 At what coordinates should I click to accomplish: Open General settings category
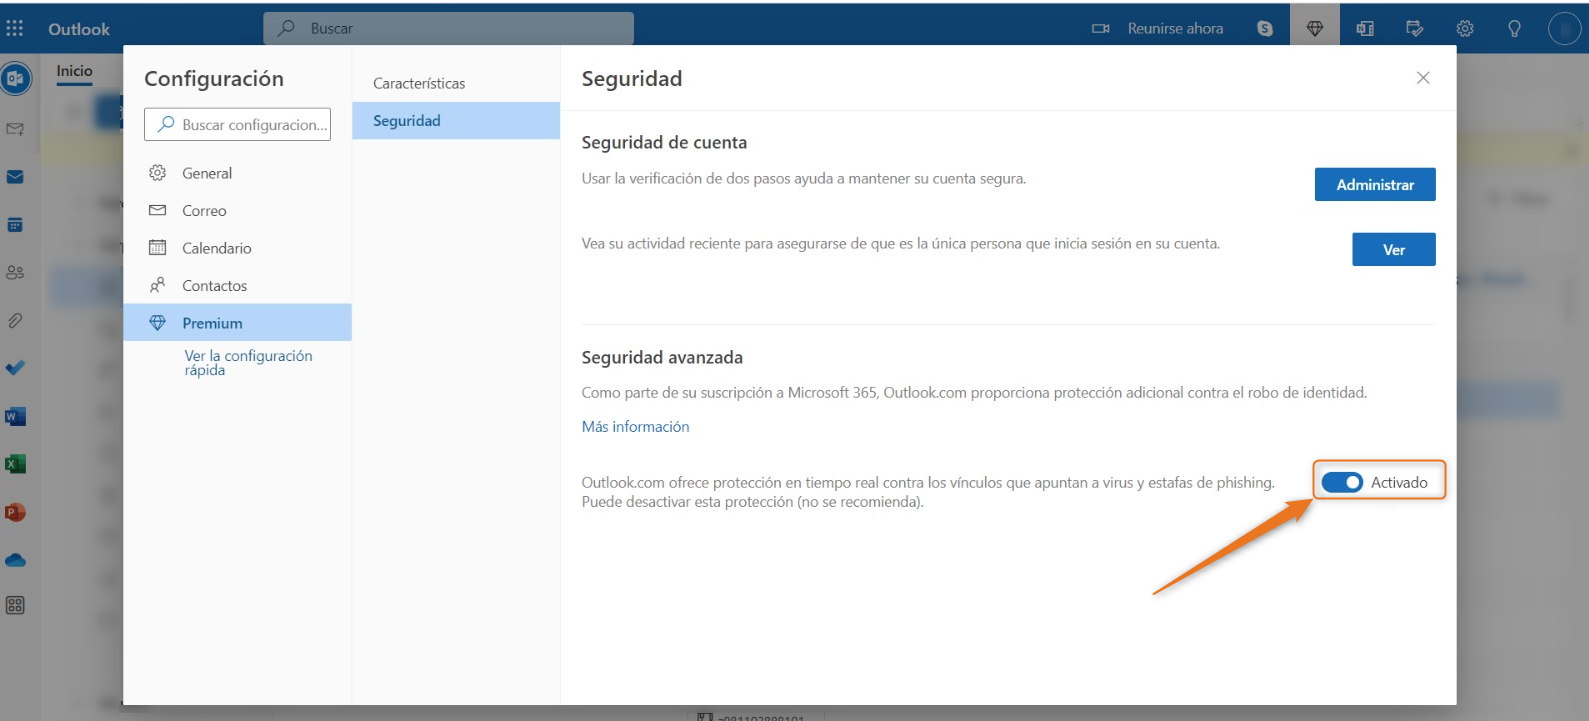click(x=237, y=173)
